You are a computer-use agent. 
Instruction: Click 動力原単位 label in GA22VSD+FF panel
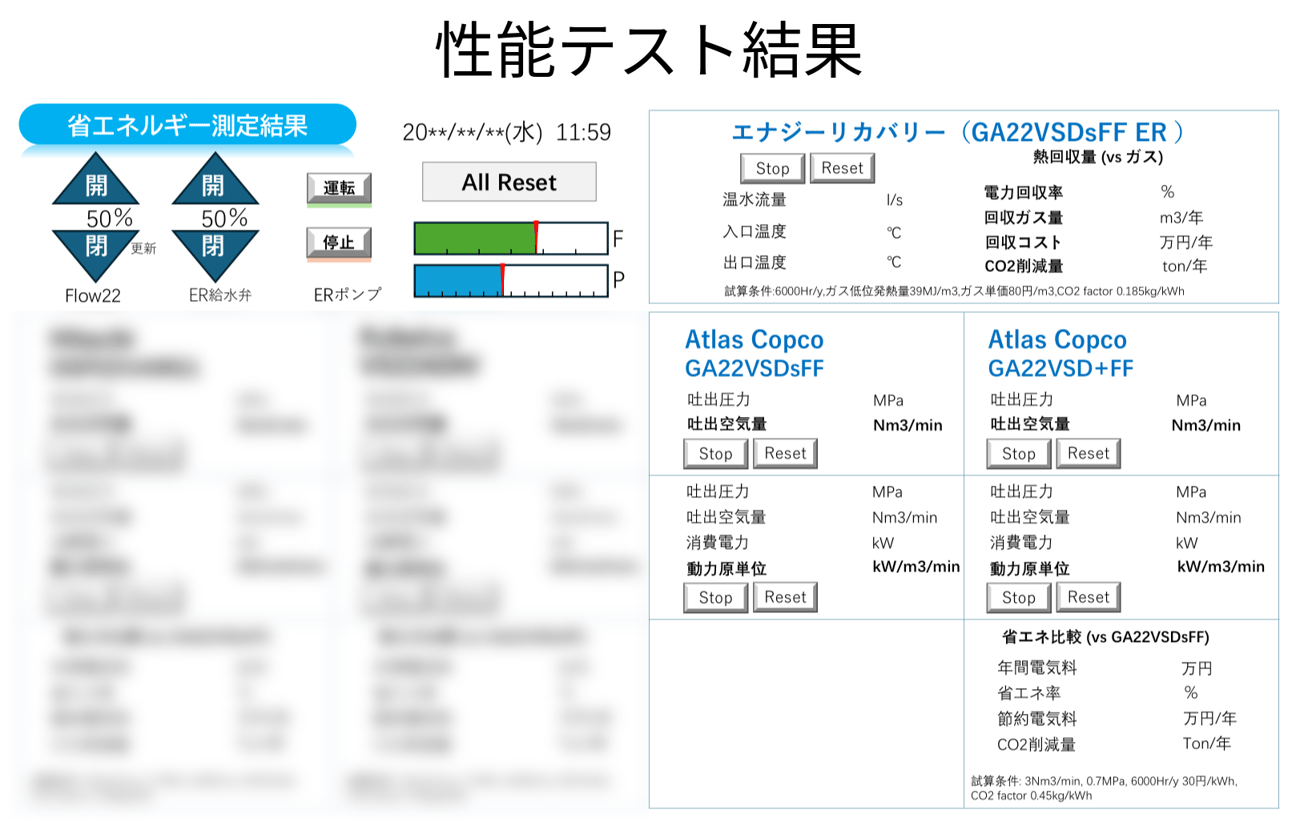coord(1030,569)
